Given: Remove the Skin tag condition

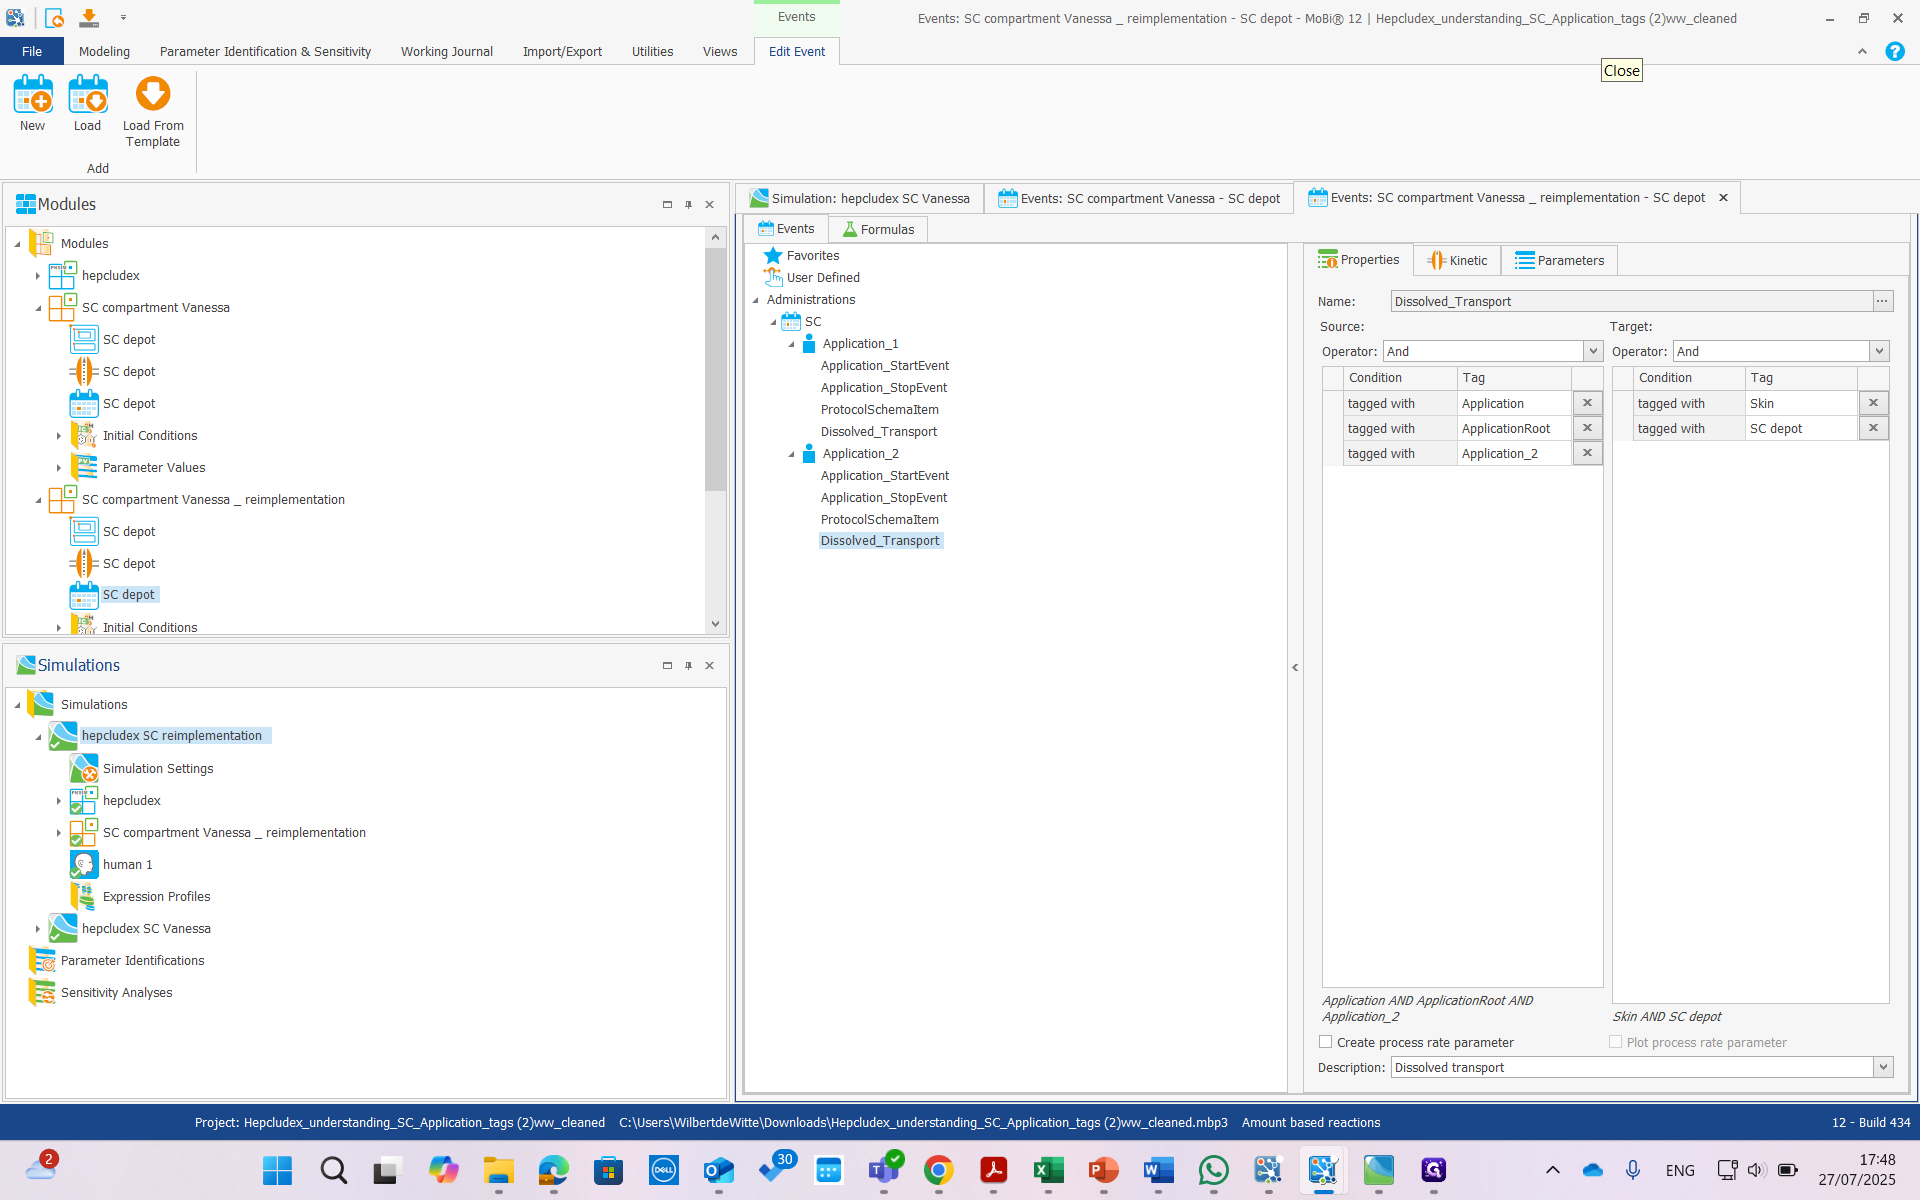Looking at the screenshot, I should point(1873,402).
